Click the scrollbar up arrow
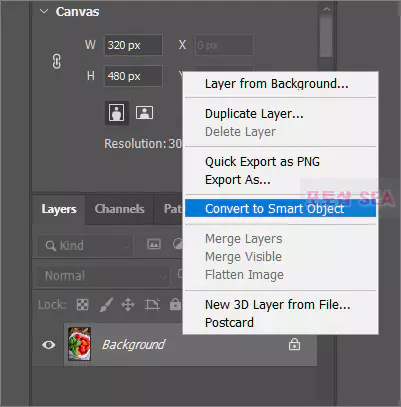Image resolution: width=401 pixels, height=407 pixels. [x=326, y=9]
